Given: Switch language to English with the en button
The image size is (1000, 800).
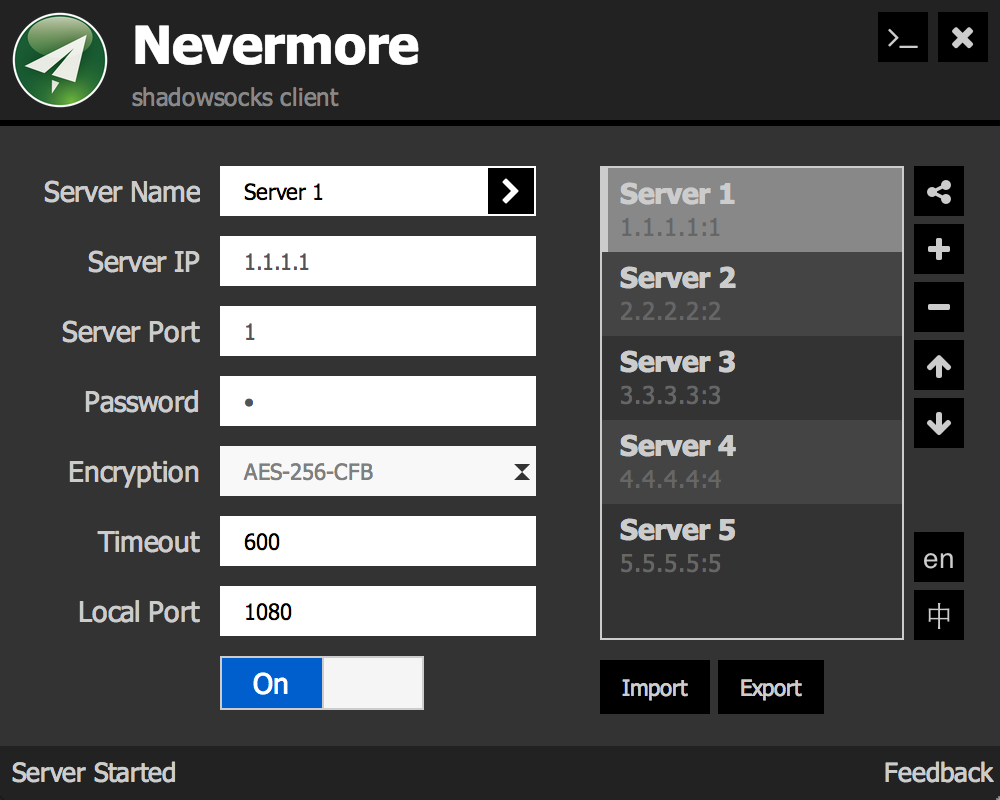Looking at the screenshot, I should 939,558.
